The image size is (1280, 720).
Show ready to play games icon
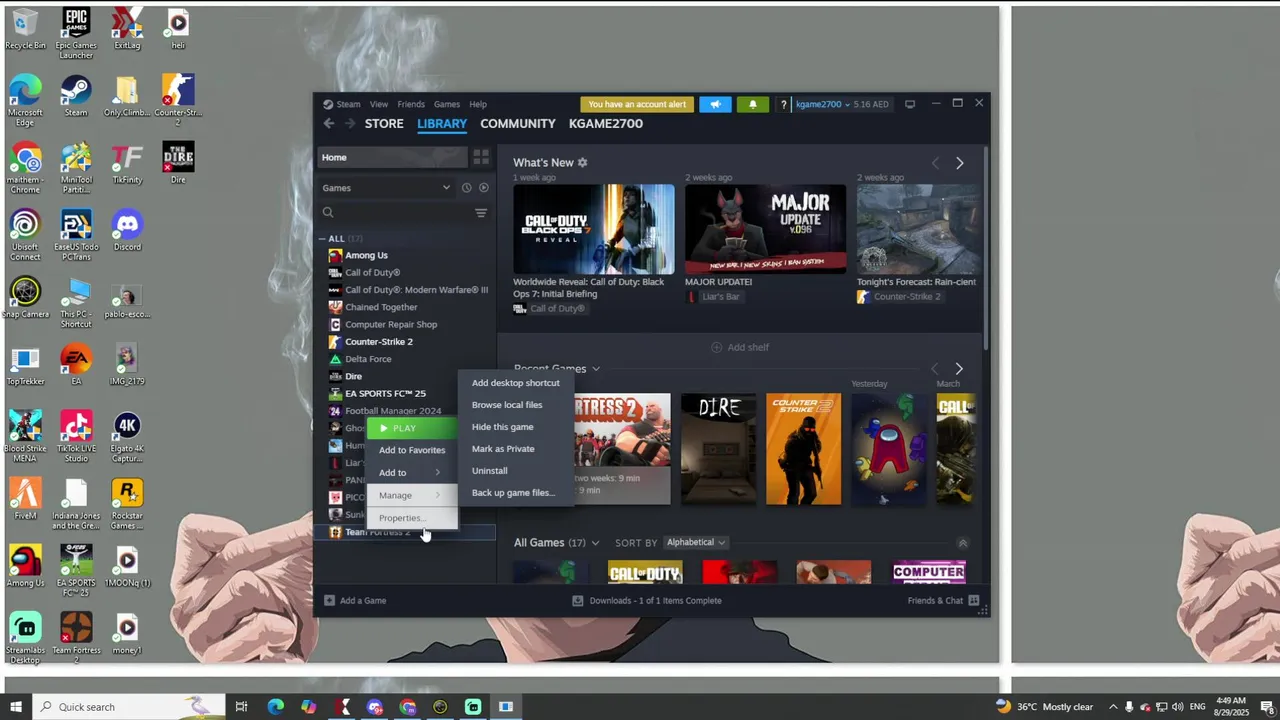tap(483, 188)
